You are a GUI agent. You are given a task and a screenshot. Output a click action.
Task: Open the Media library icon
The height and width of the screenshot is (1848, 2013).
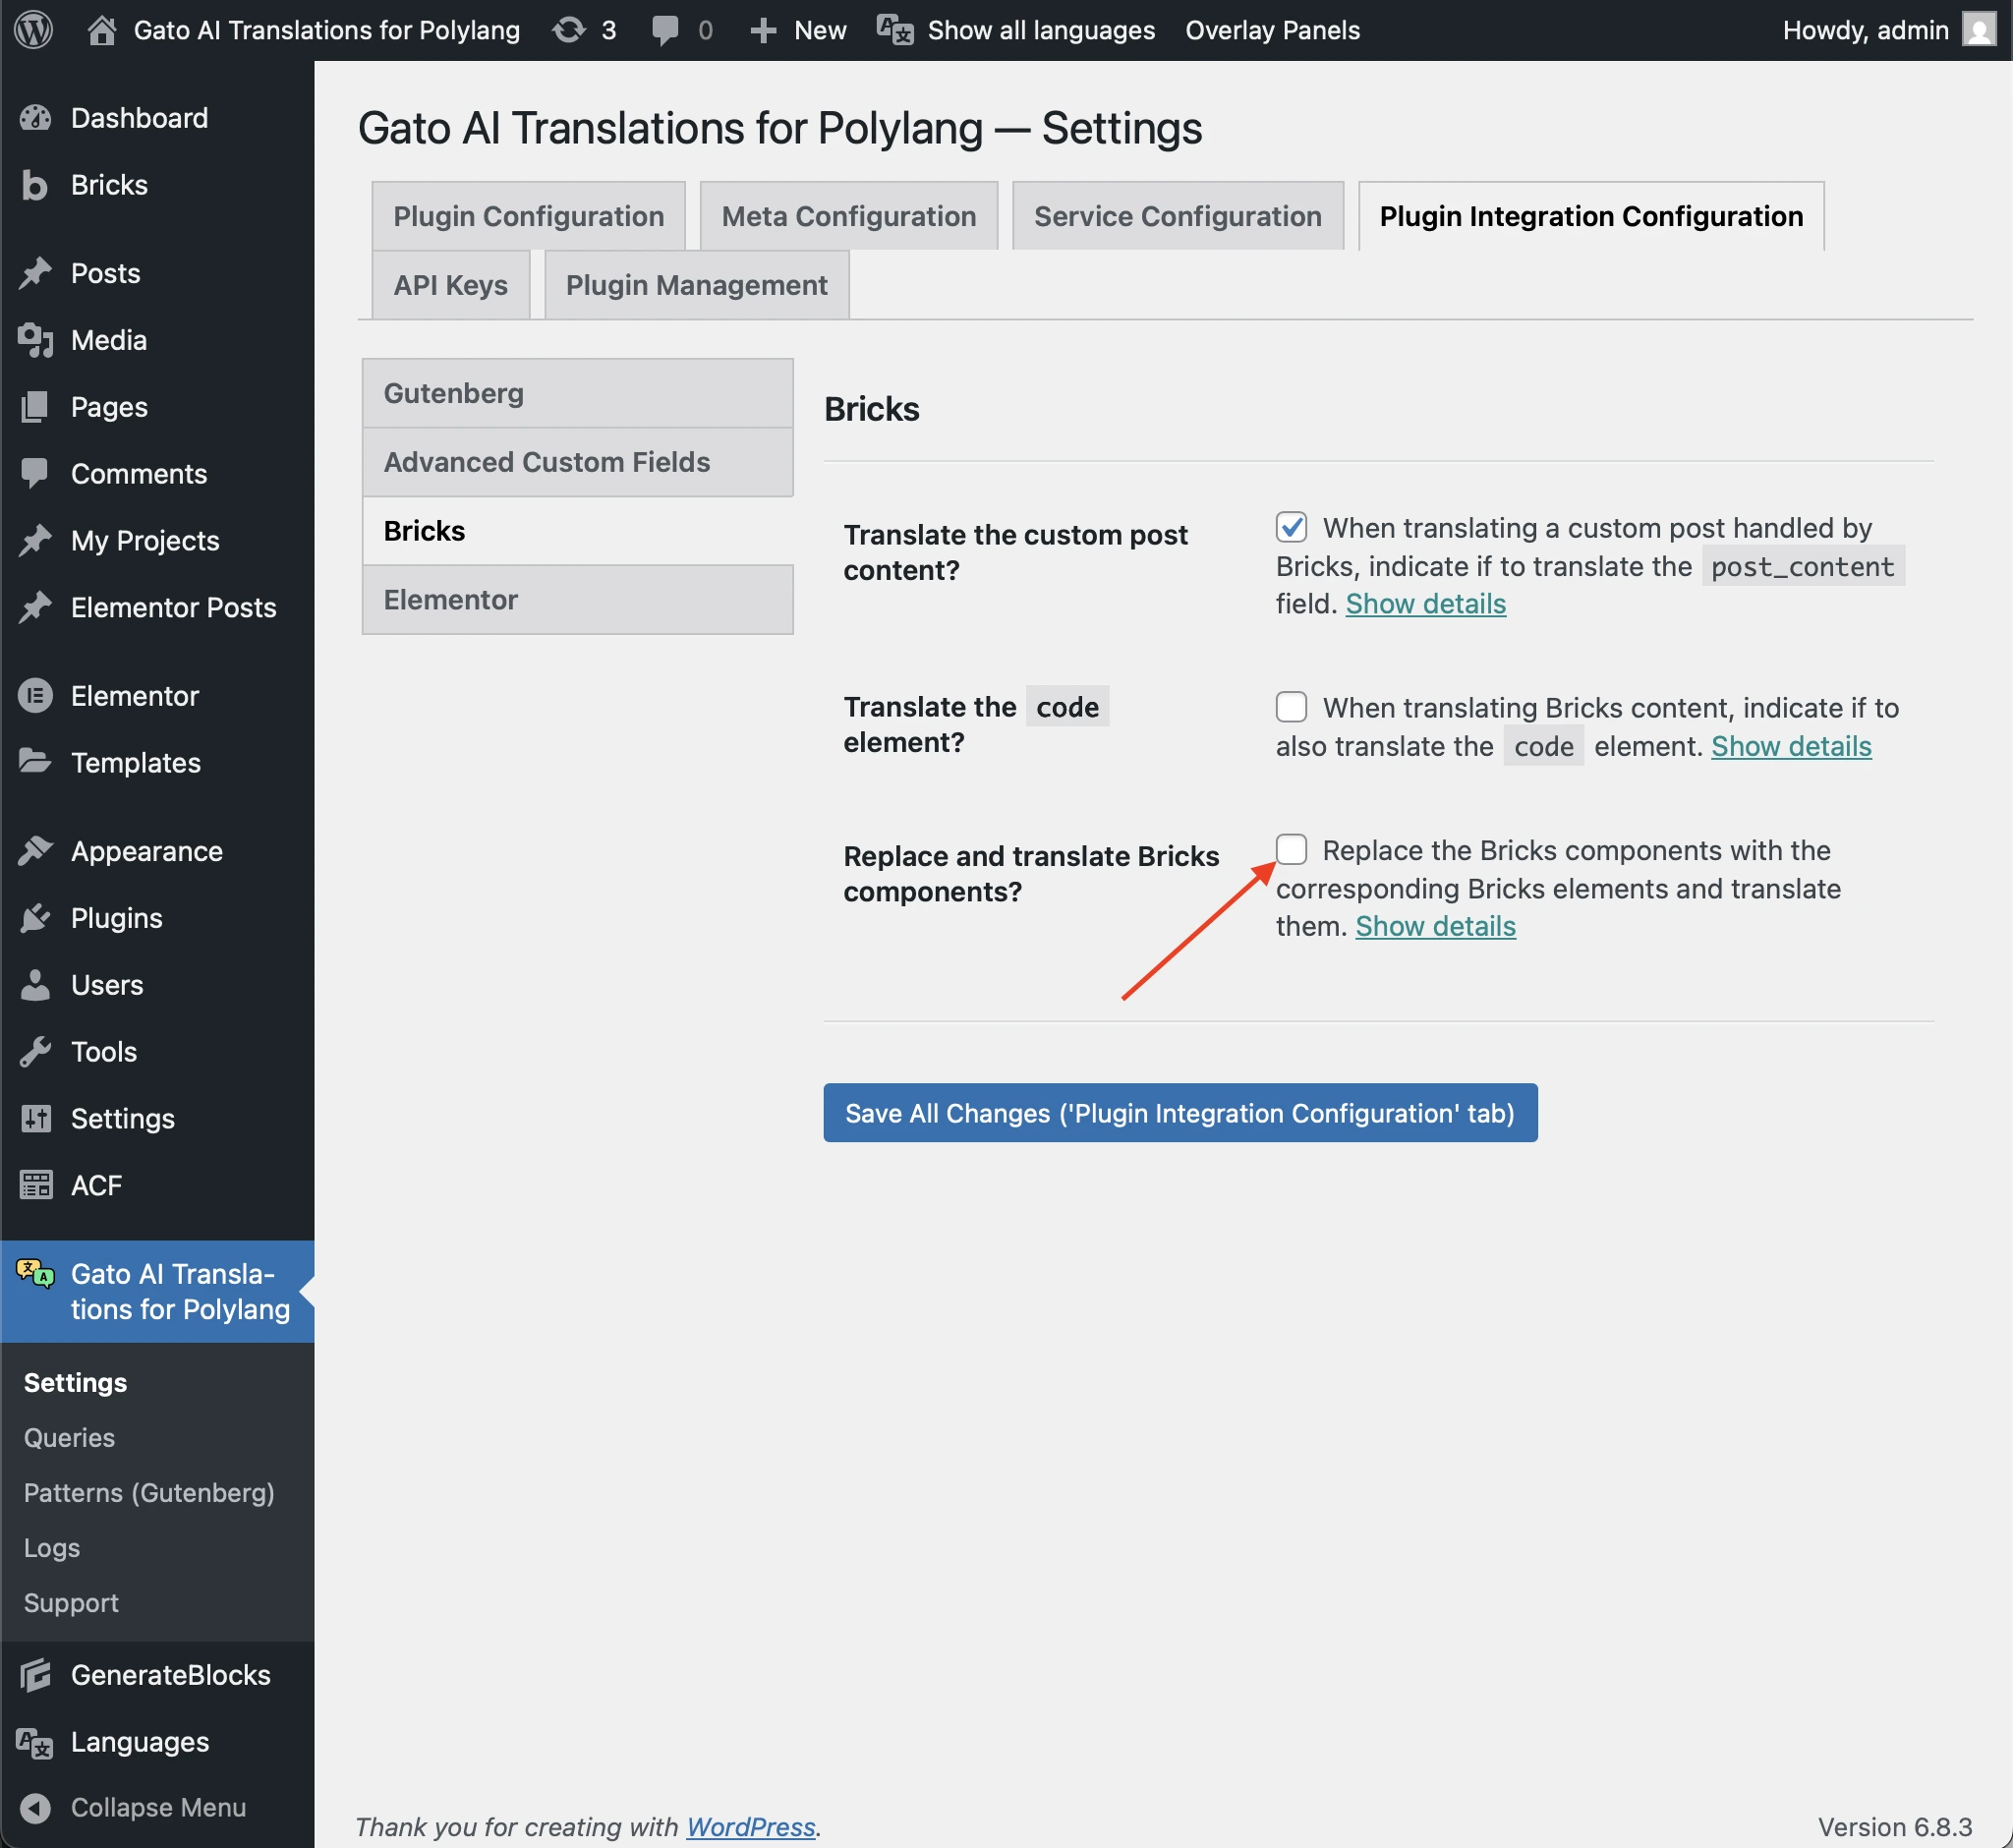[35, 340]
